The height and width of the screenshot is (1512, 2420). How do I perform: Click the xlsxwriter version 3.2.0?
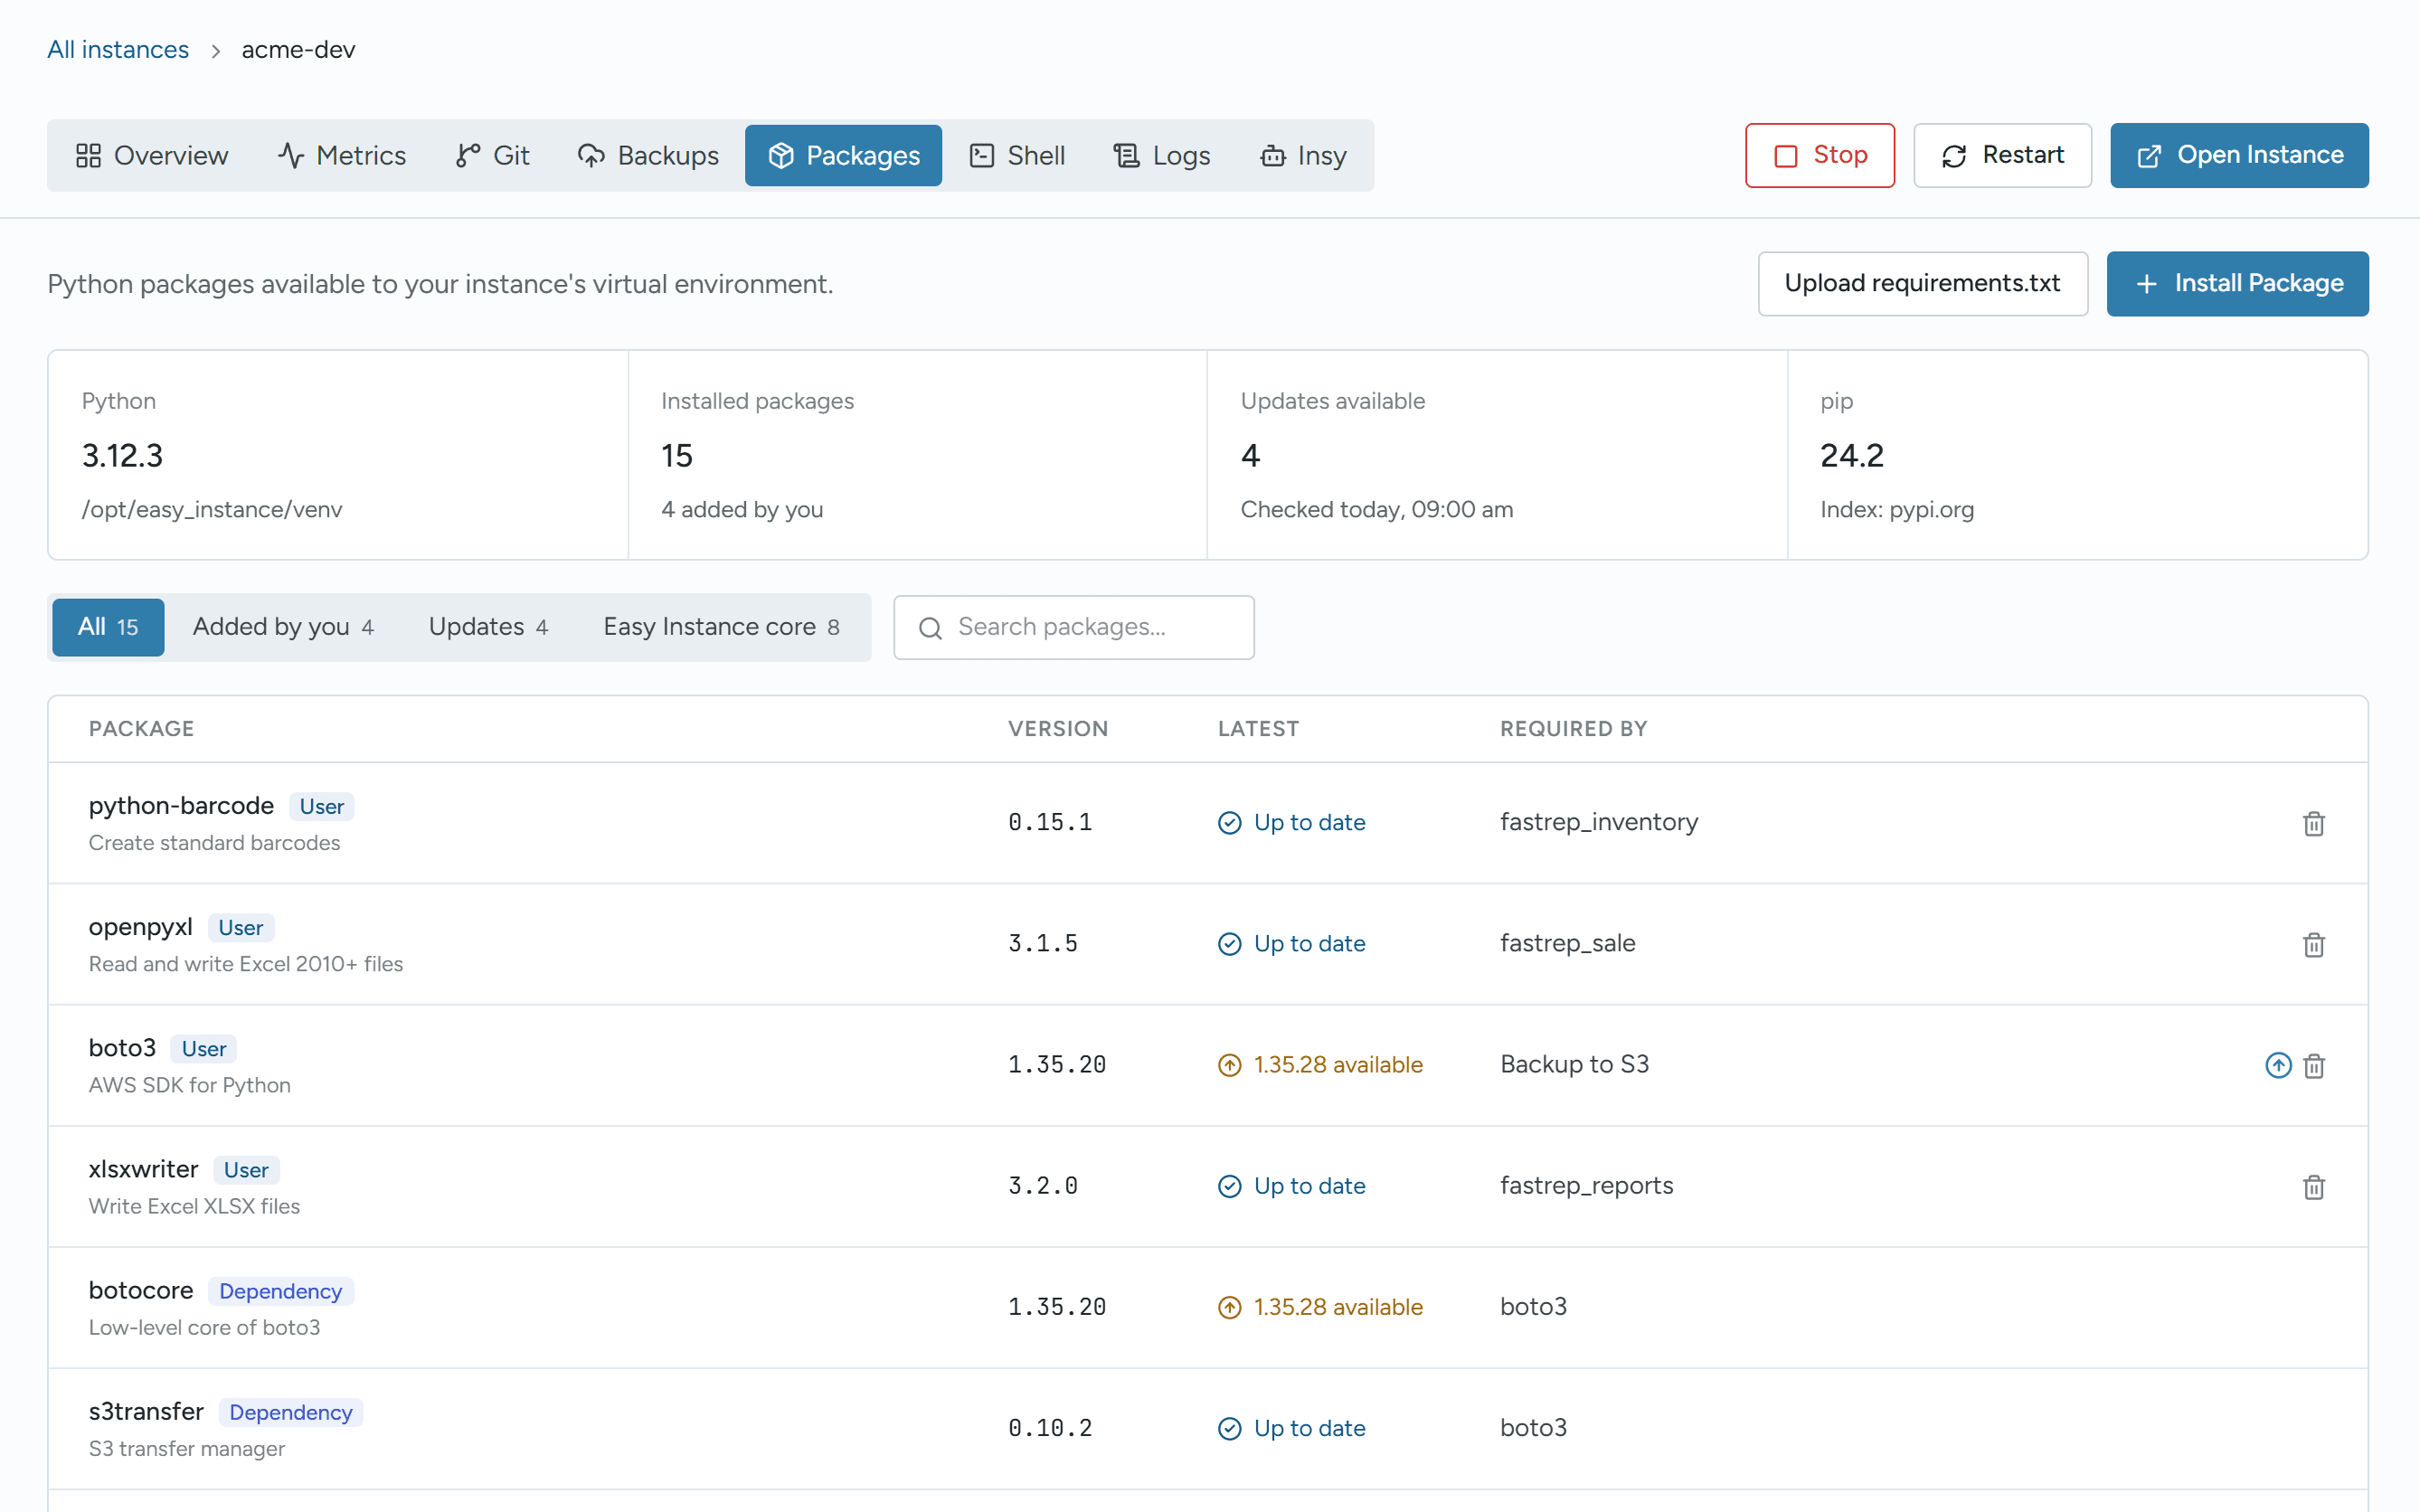point(1042,1186)
